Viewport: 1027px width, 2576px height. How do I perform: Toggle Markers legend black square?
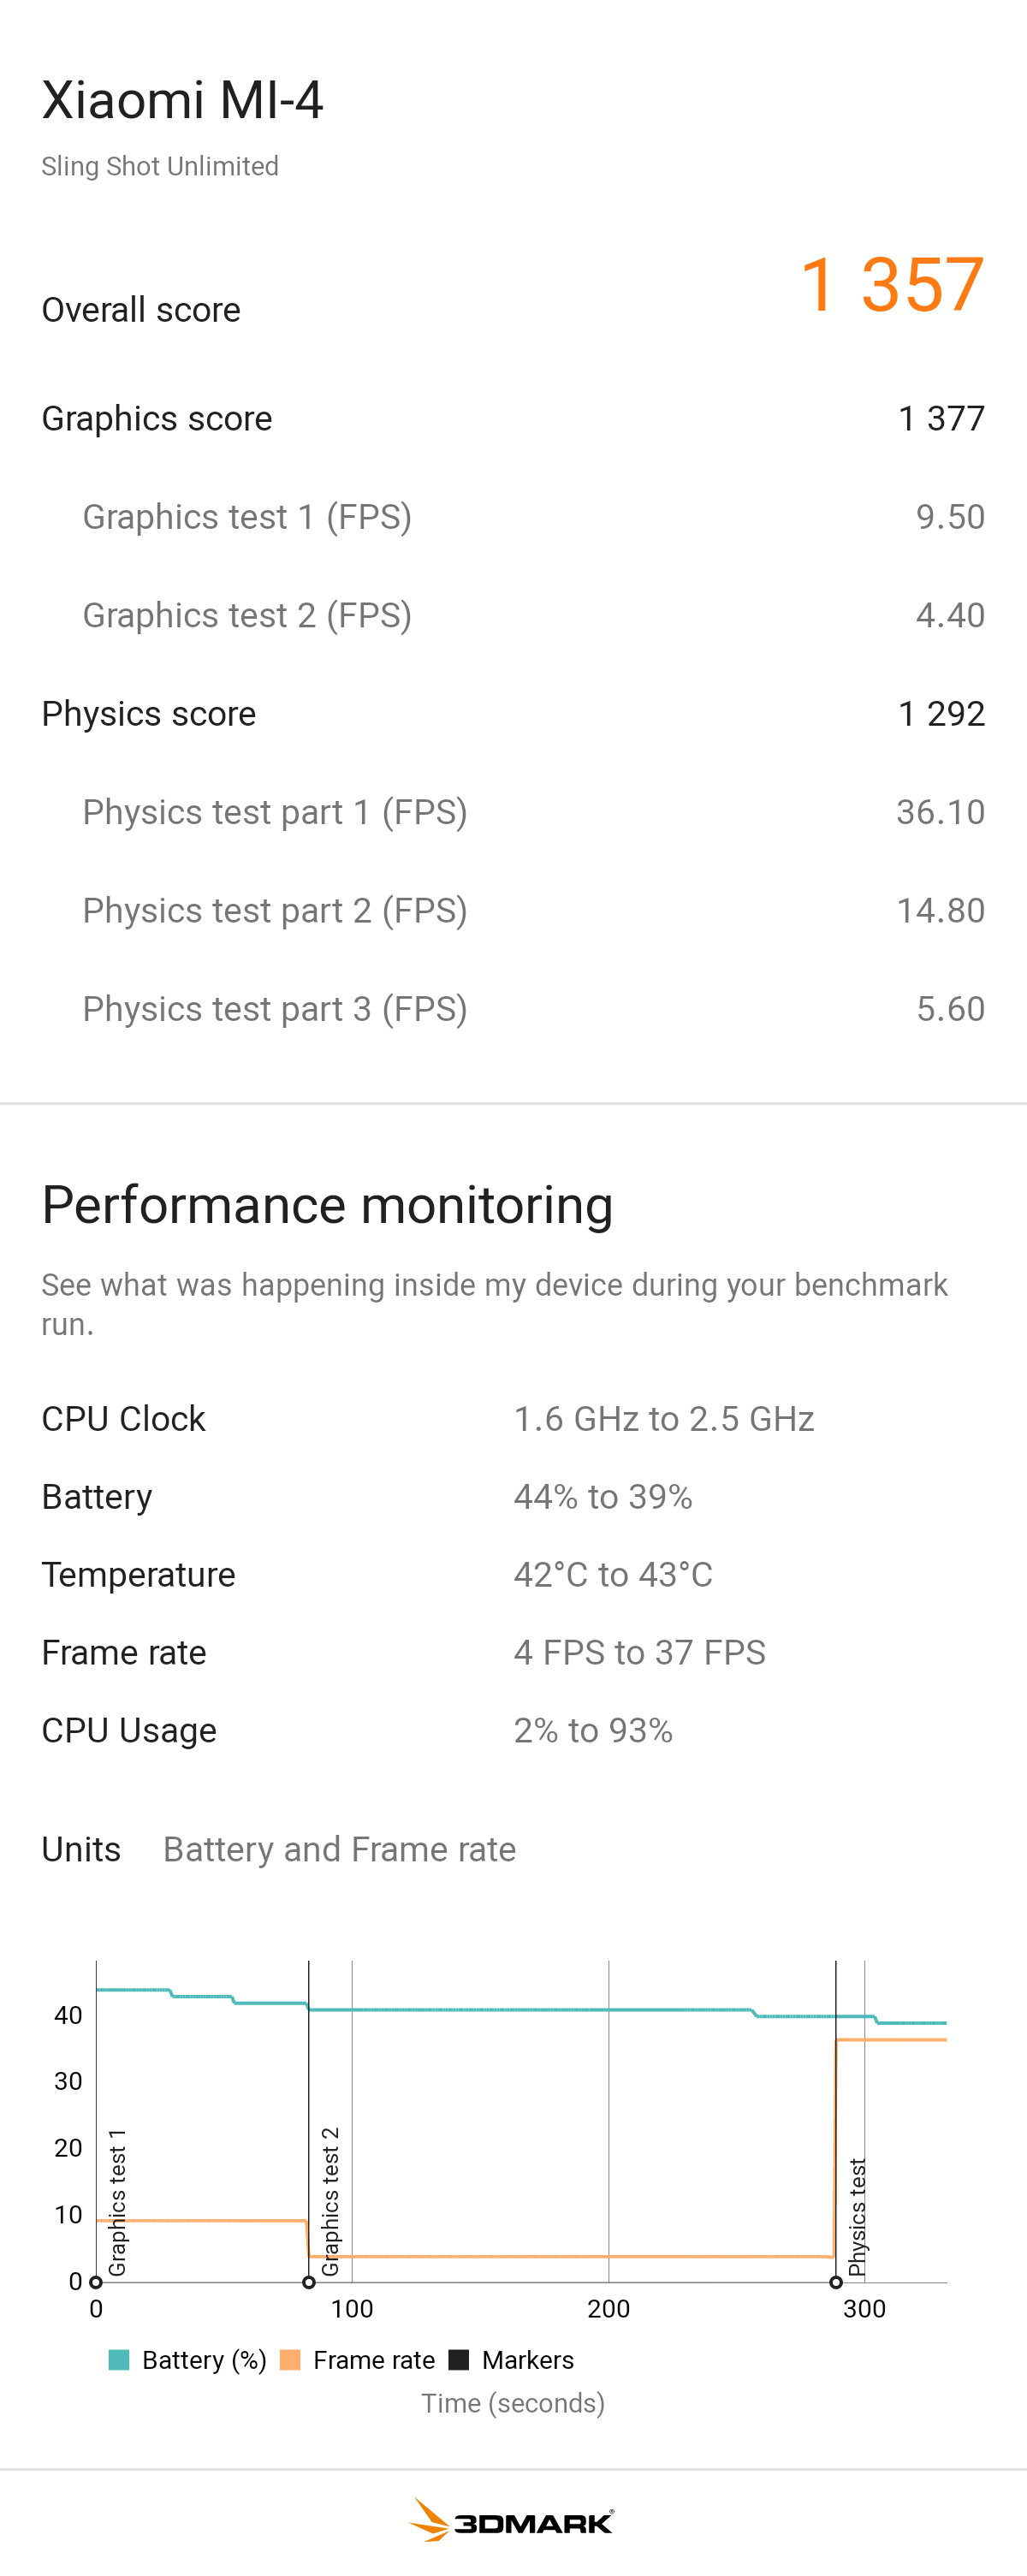tap(459, 2360)
